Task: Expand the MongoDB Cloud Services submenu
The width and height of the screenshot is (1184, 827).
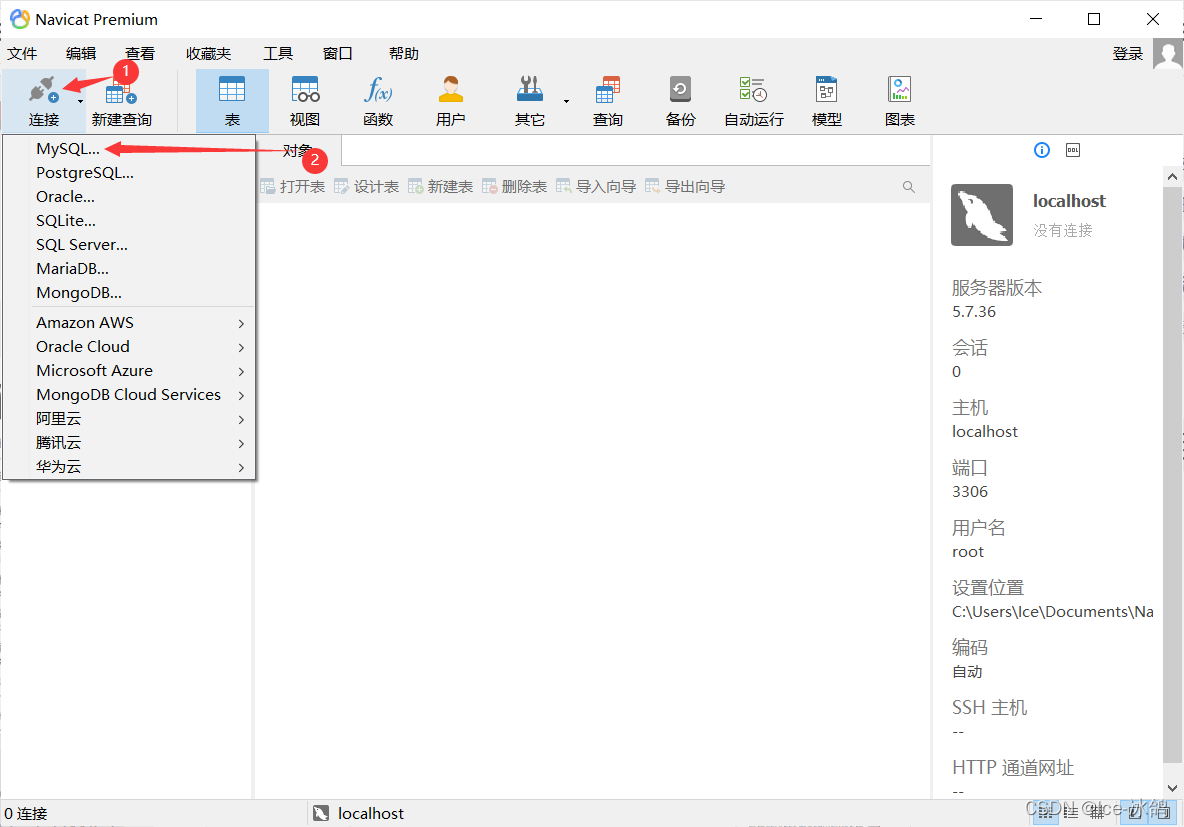Action: point(241,395)
